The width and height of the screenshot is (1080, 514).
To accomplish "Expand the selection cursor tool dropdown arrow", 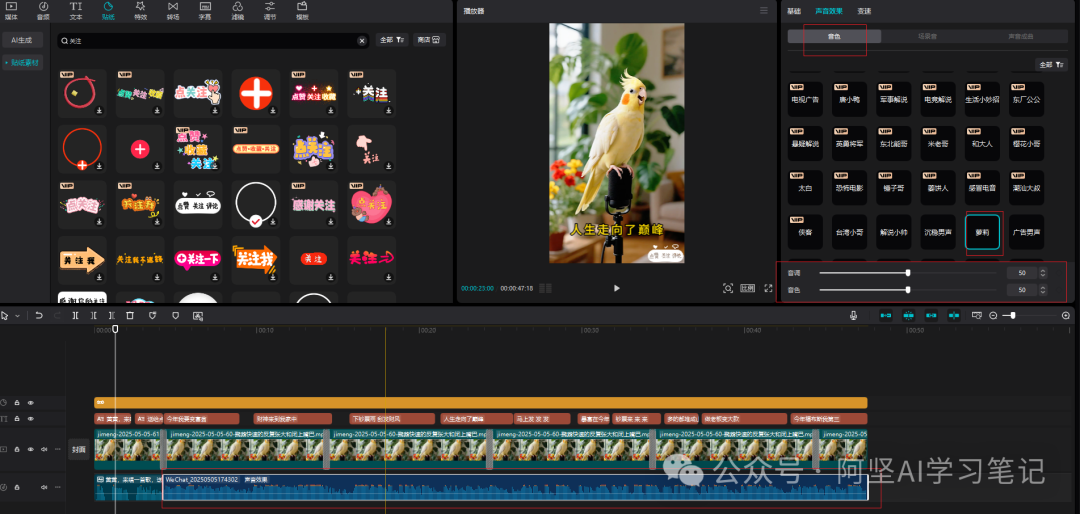I will pos(15,316).
